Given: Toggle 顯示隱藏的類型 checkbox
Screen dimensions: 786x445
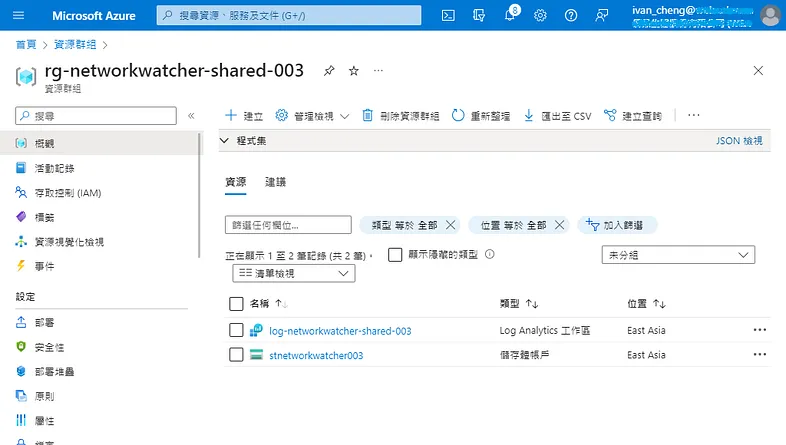Looking at the screenshot, I should tap(395, 255).
